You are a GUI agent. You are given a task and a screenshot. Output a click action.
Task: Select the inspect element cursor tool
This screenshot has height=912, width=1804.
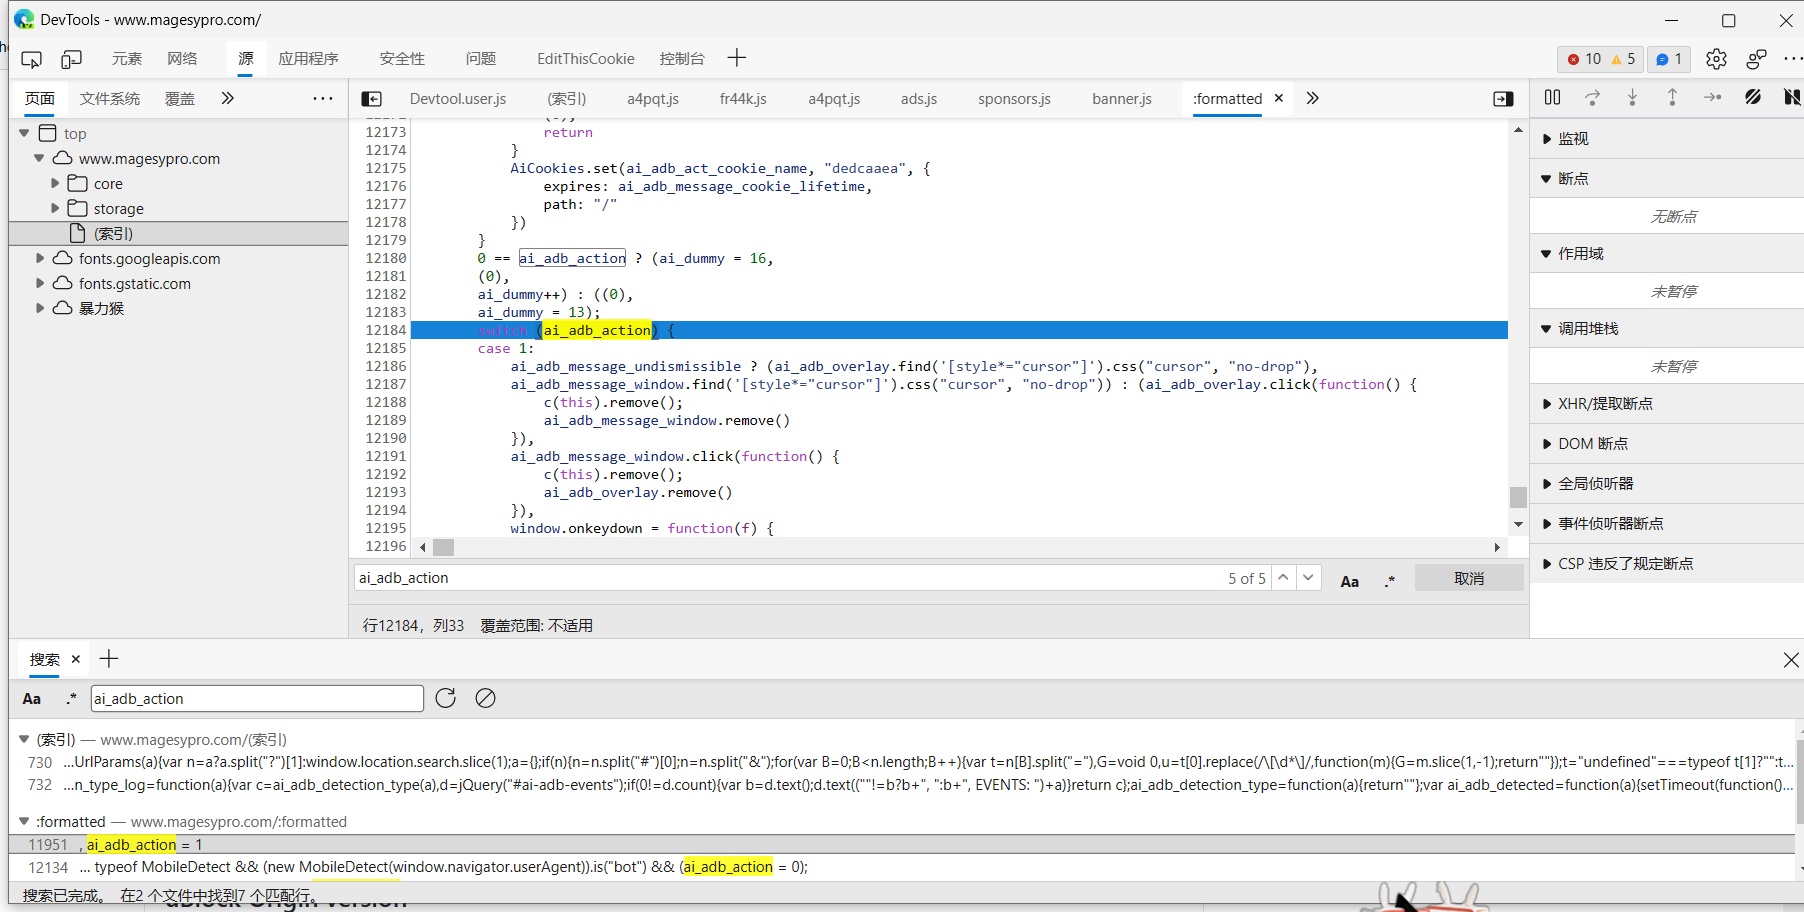[x=31, y=59]
